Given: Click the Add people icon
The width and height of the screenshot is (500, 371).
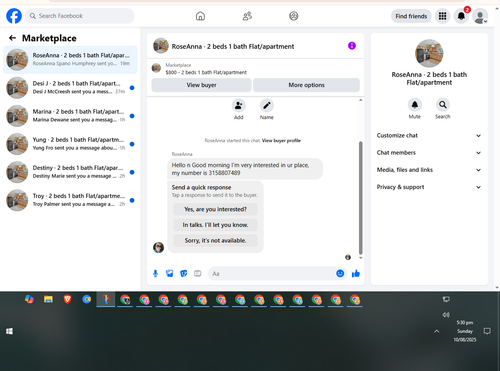Looking at the screenshot, I should coord(239,106).
